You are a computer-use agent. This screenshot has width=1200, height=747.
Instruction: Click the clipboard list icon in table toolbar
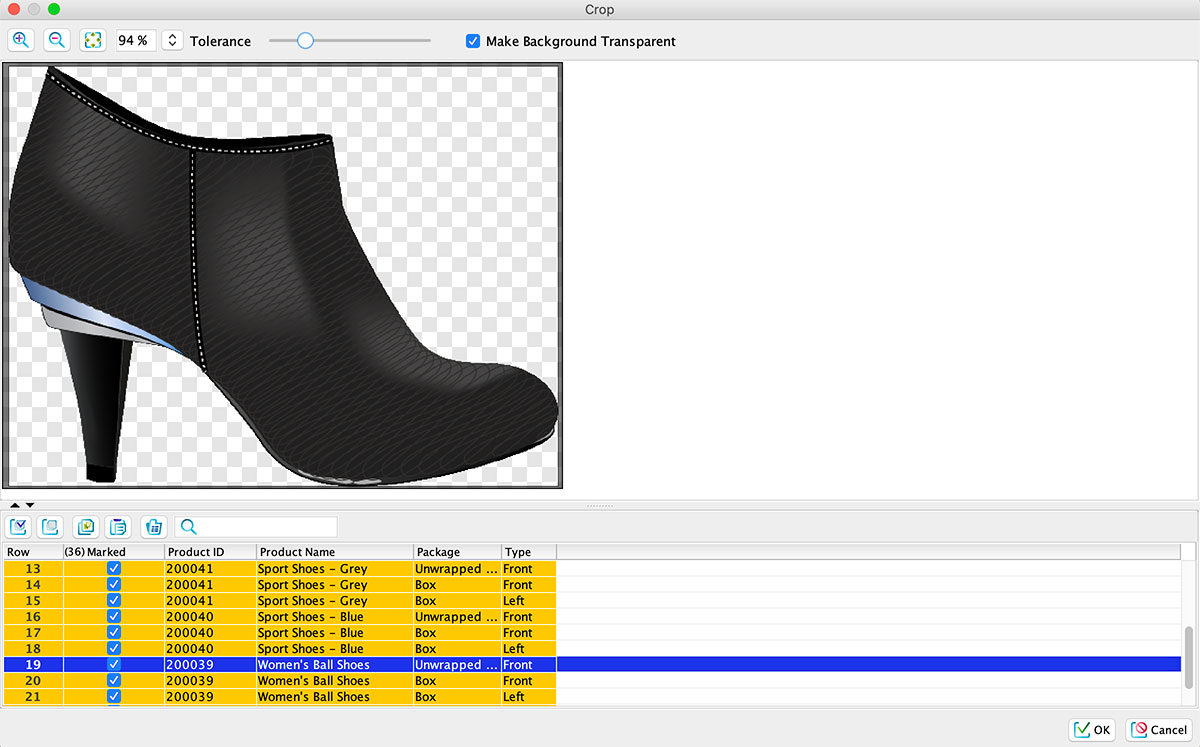(118, 527)
